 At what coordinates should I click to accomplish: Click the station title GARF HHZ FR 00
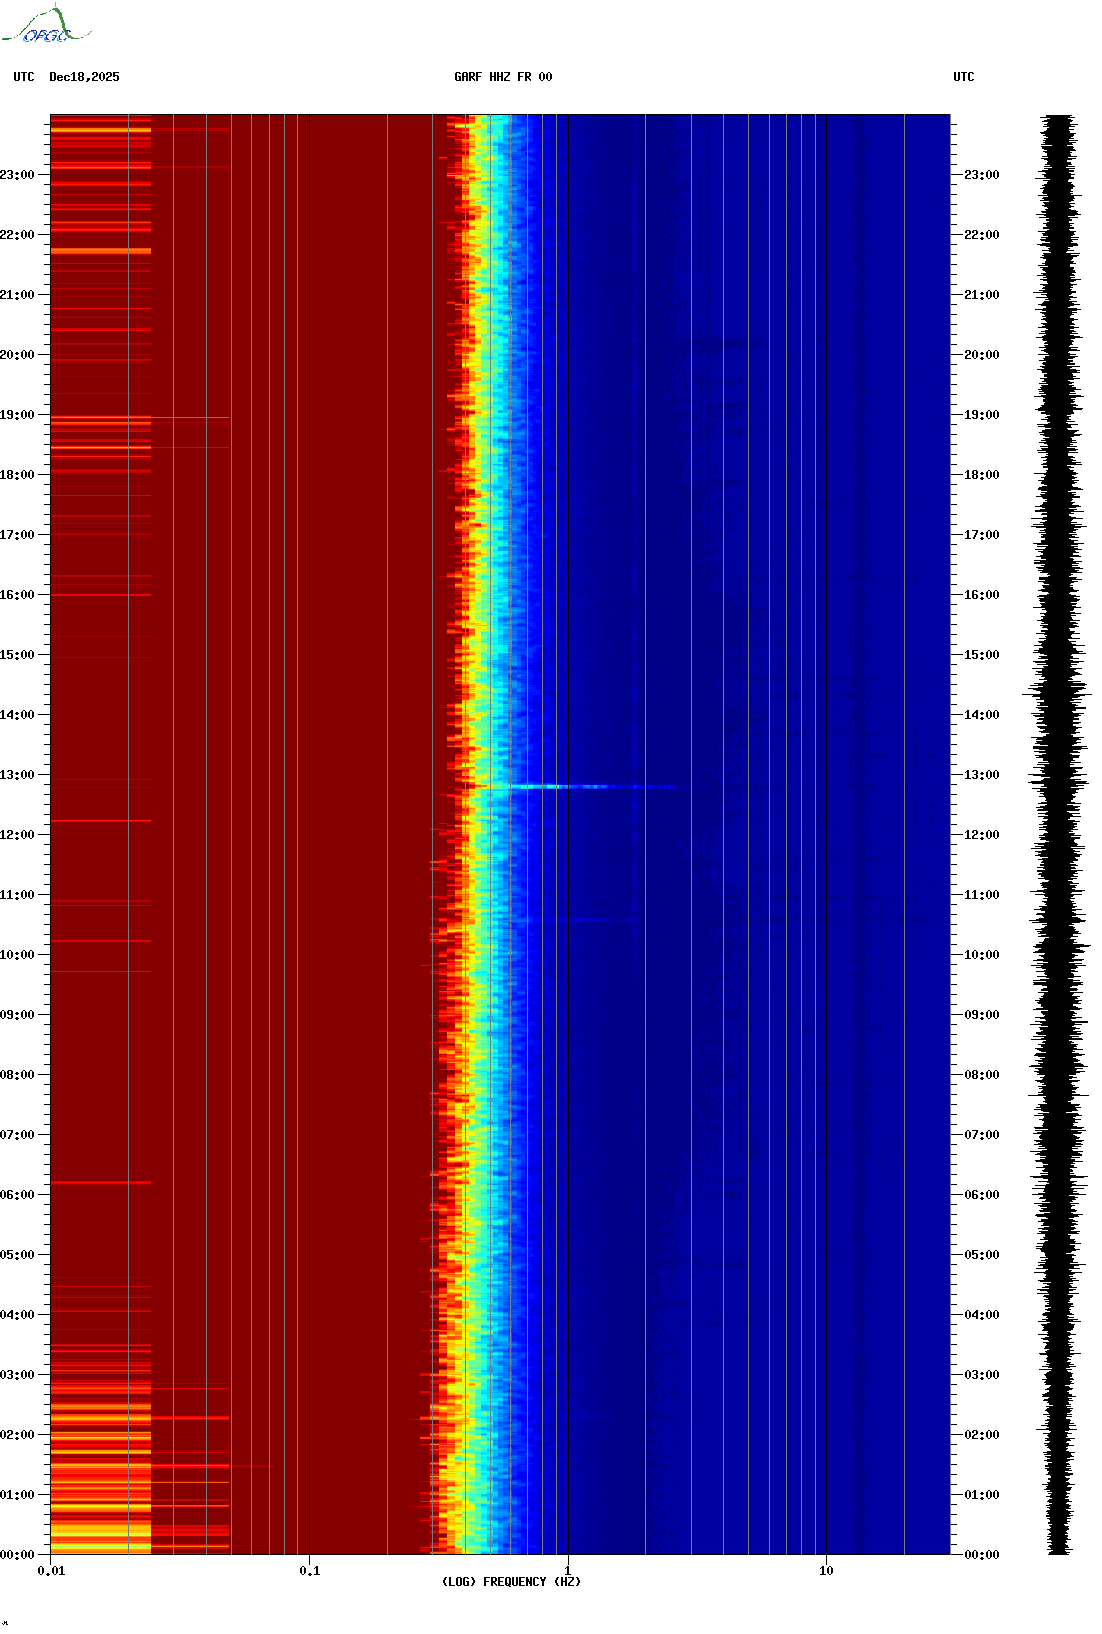point(503,77)
